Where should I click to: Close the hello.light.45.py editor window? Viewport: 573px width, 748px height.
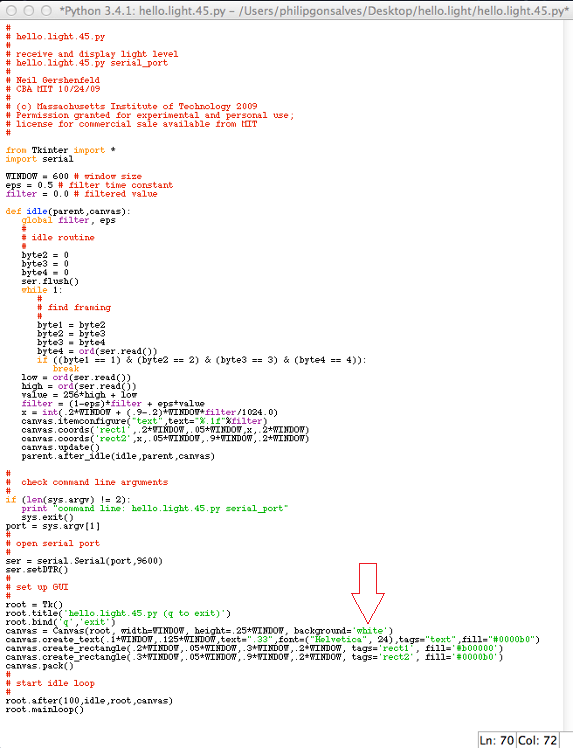pyautogui.click(x=11, y=10)
